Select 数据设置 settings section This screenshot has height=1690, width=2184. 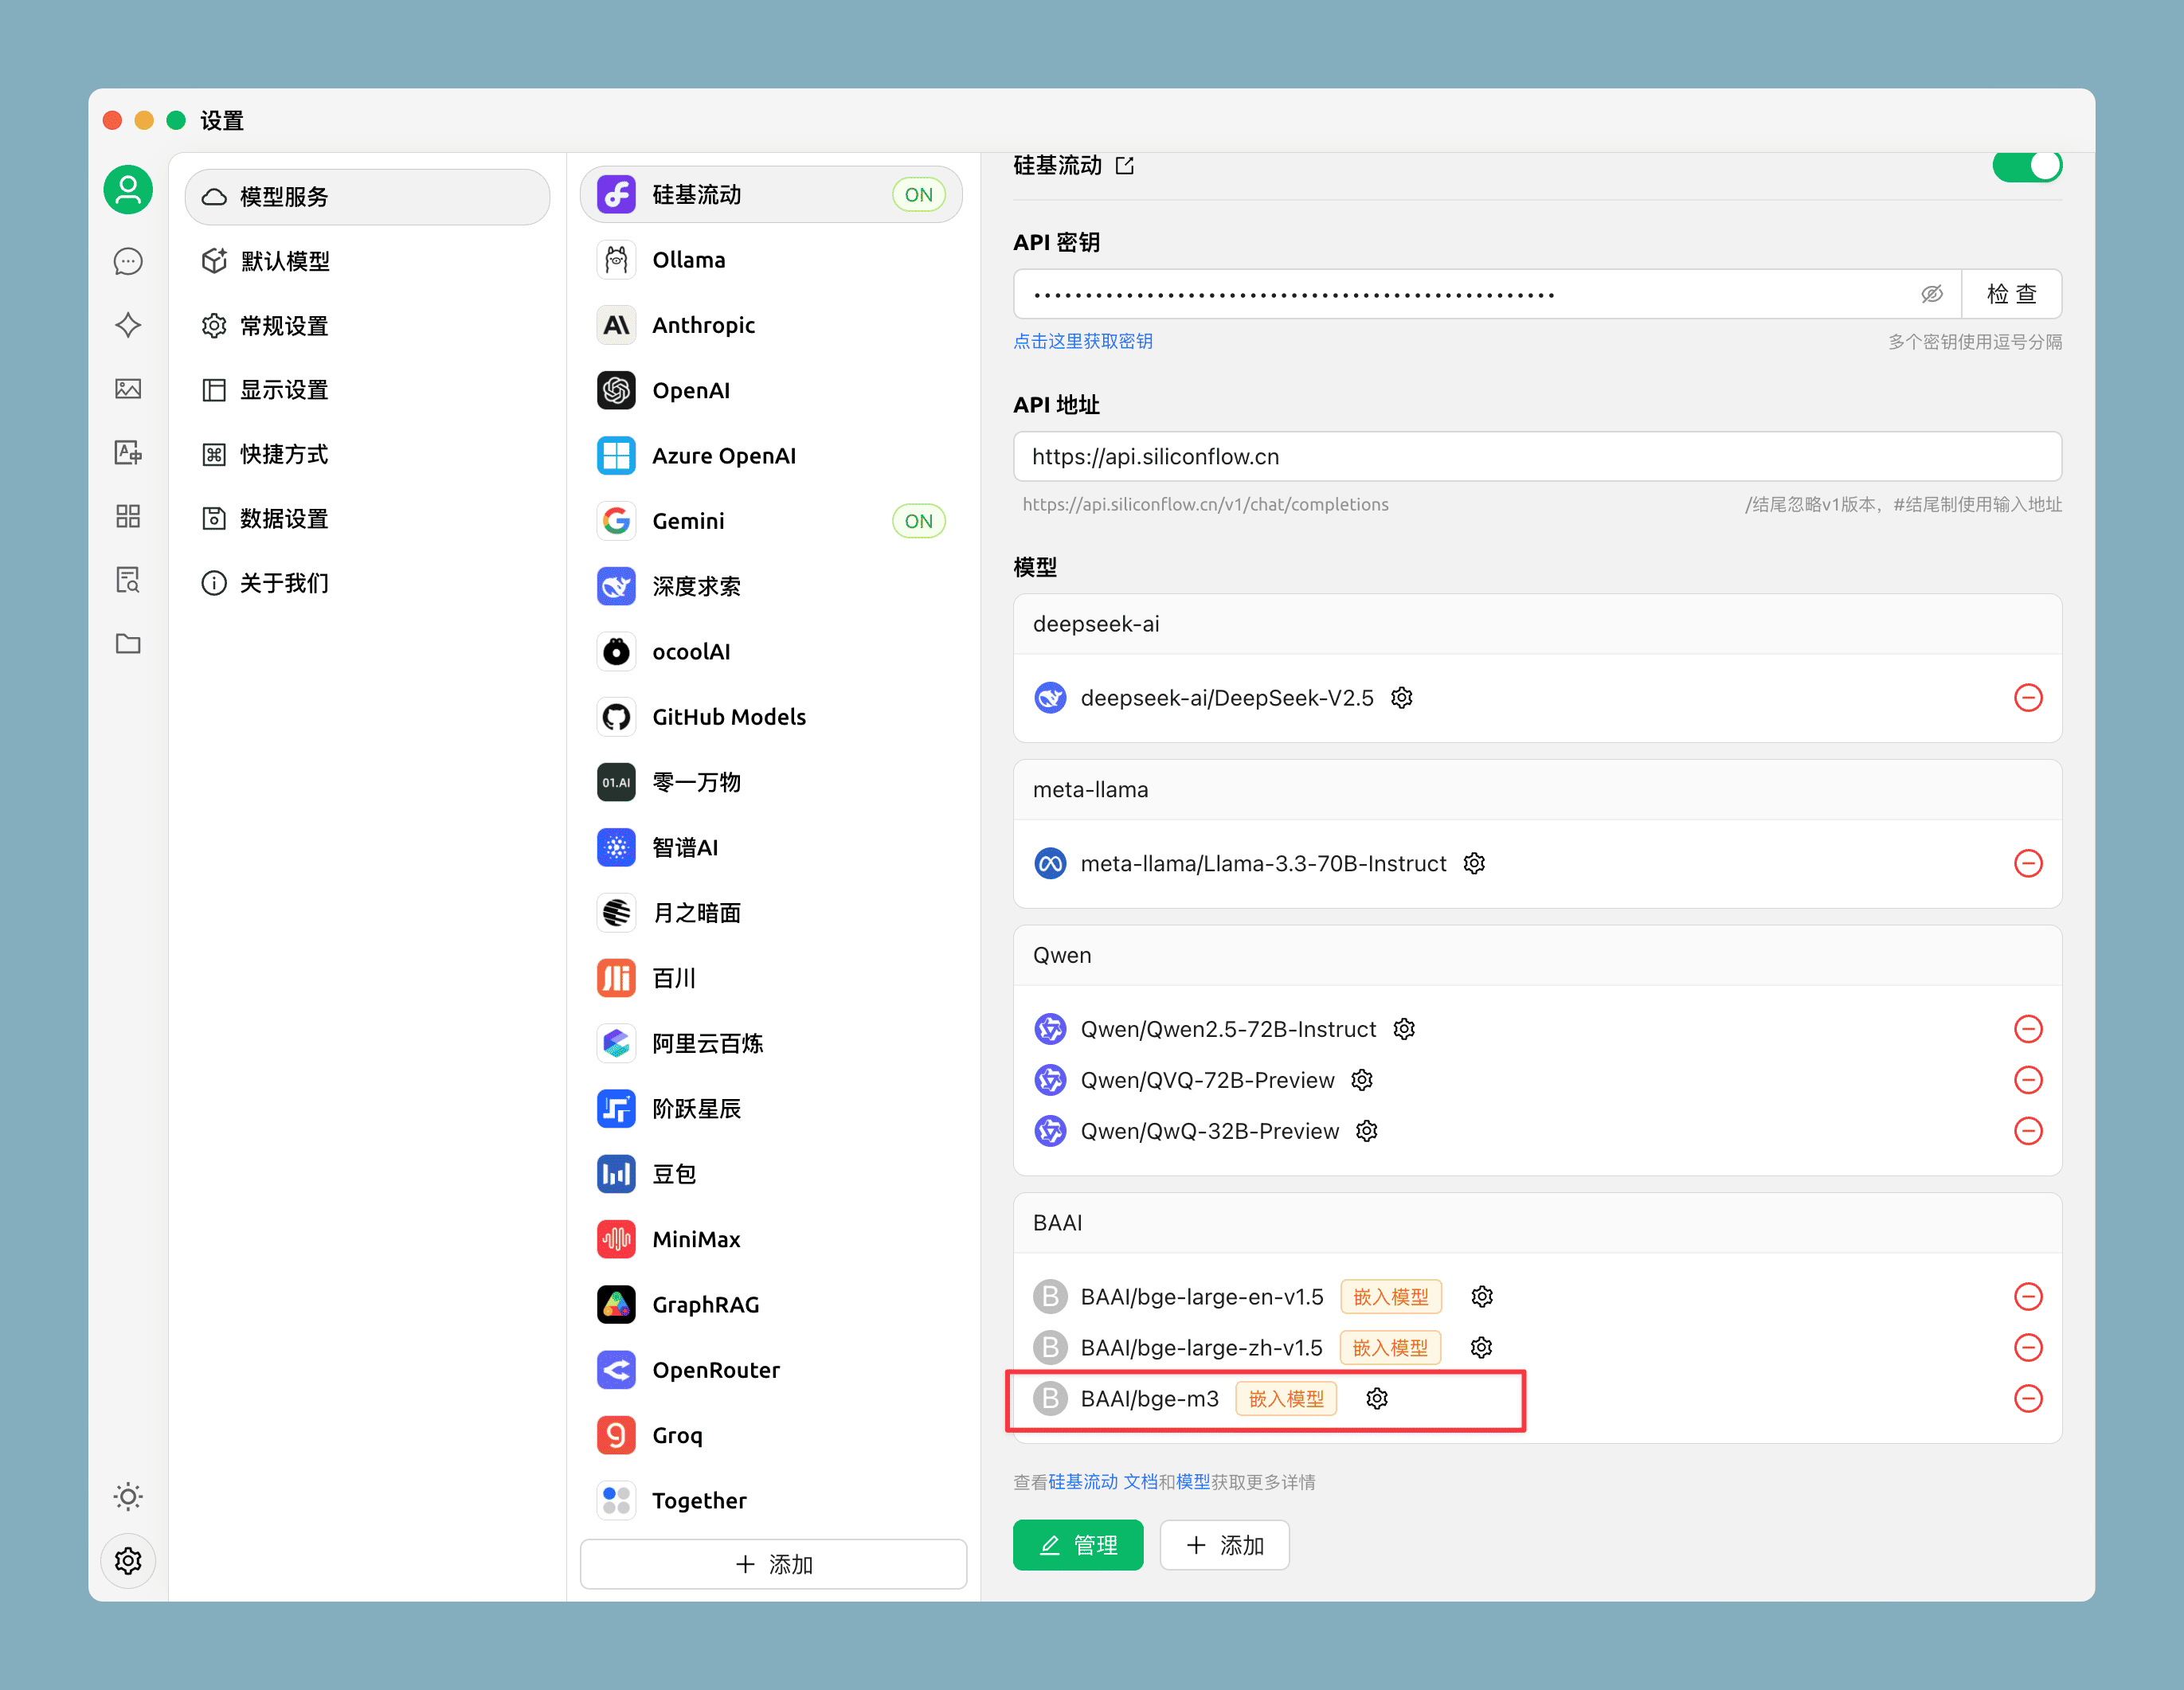(367, 519)
